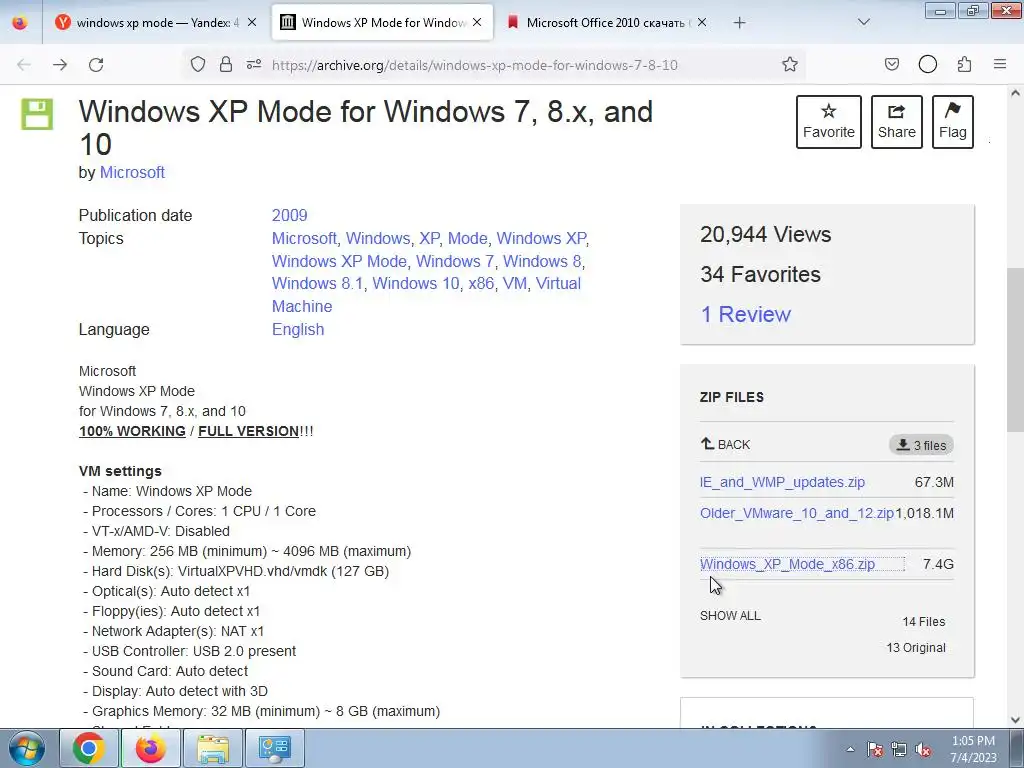Close the Windows XP Mode archive tab
The width and height of the screenshot is (1024, 768).
point(477,22)
